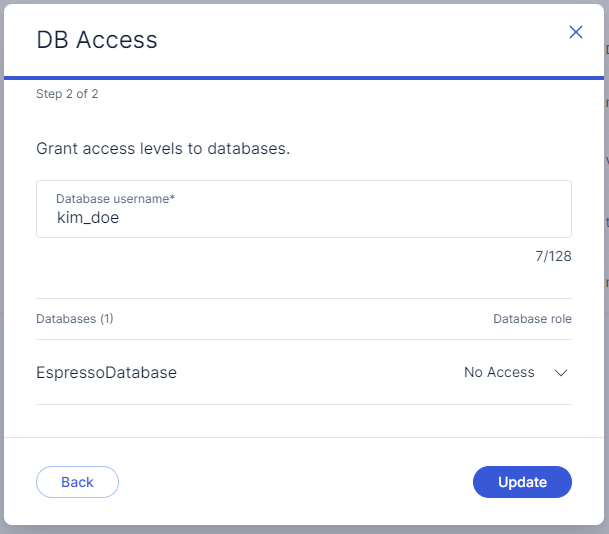Click the Back button
The width and height of the screenshot is (609, 534).
(77, 482)
